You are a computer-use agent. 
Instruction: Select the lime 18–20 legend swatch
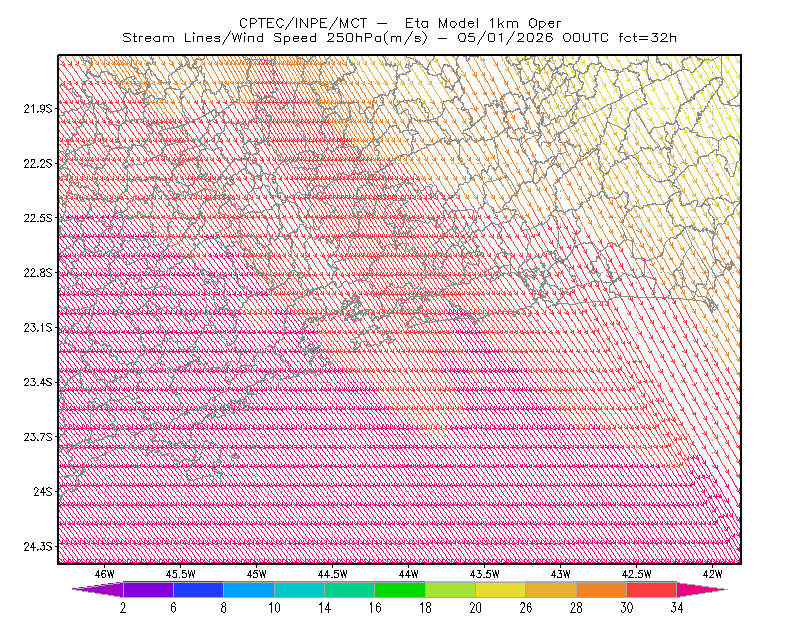point(451,589)
